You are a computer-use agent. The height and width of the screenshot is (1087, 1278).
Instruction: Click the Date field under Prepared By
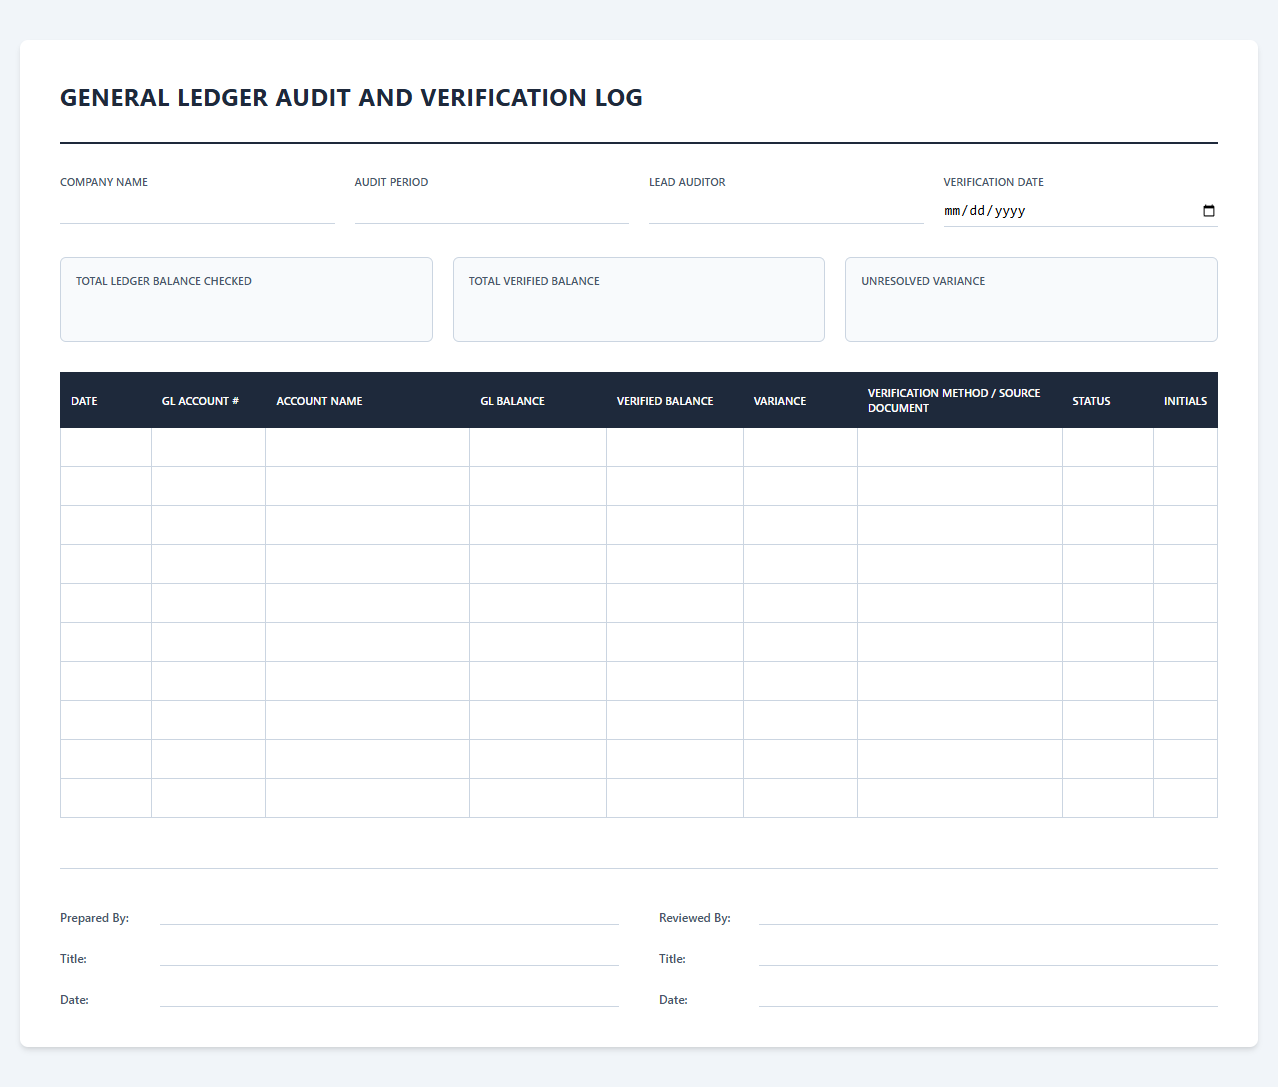pos(389,997)
